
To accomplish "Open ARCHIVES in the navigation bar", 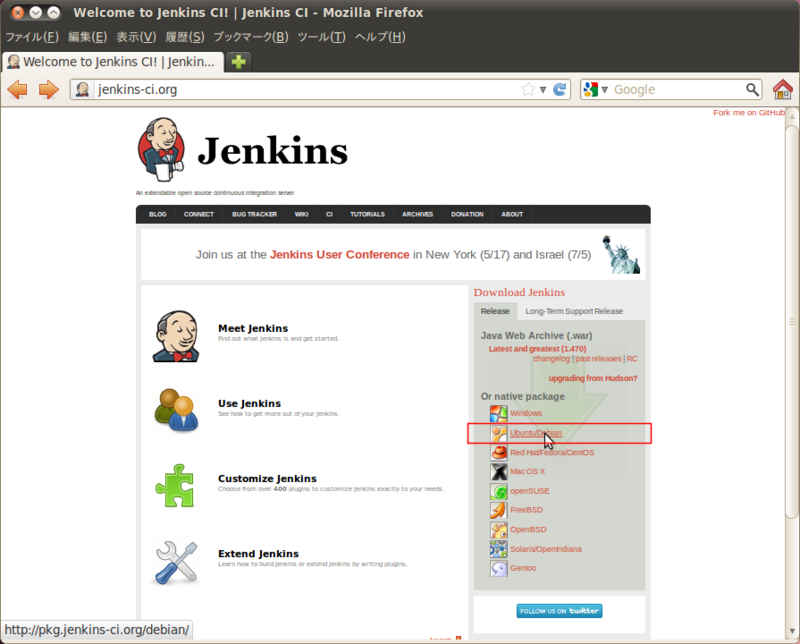I will pyautogui.click(x=417, y=214).
